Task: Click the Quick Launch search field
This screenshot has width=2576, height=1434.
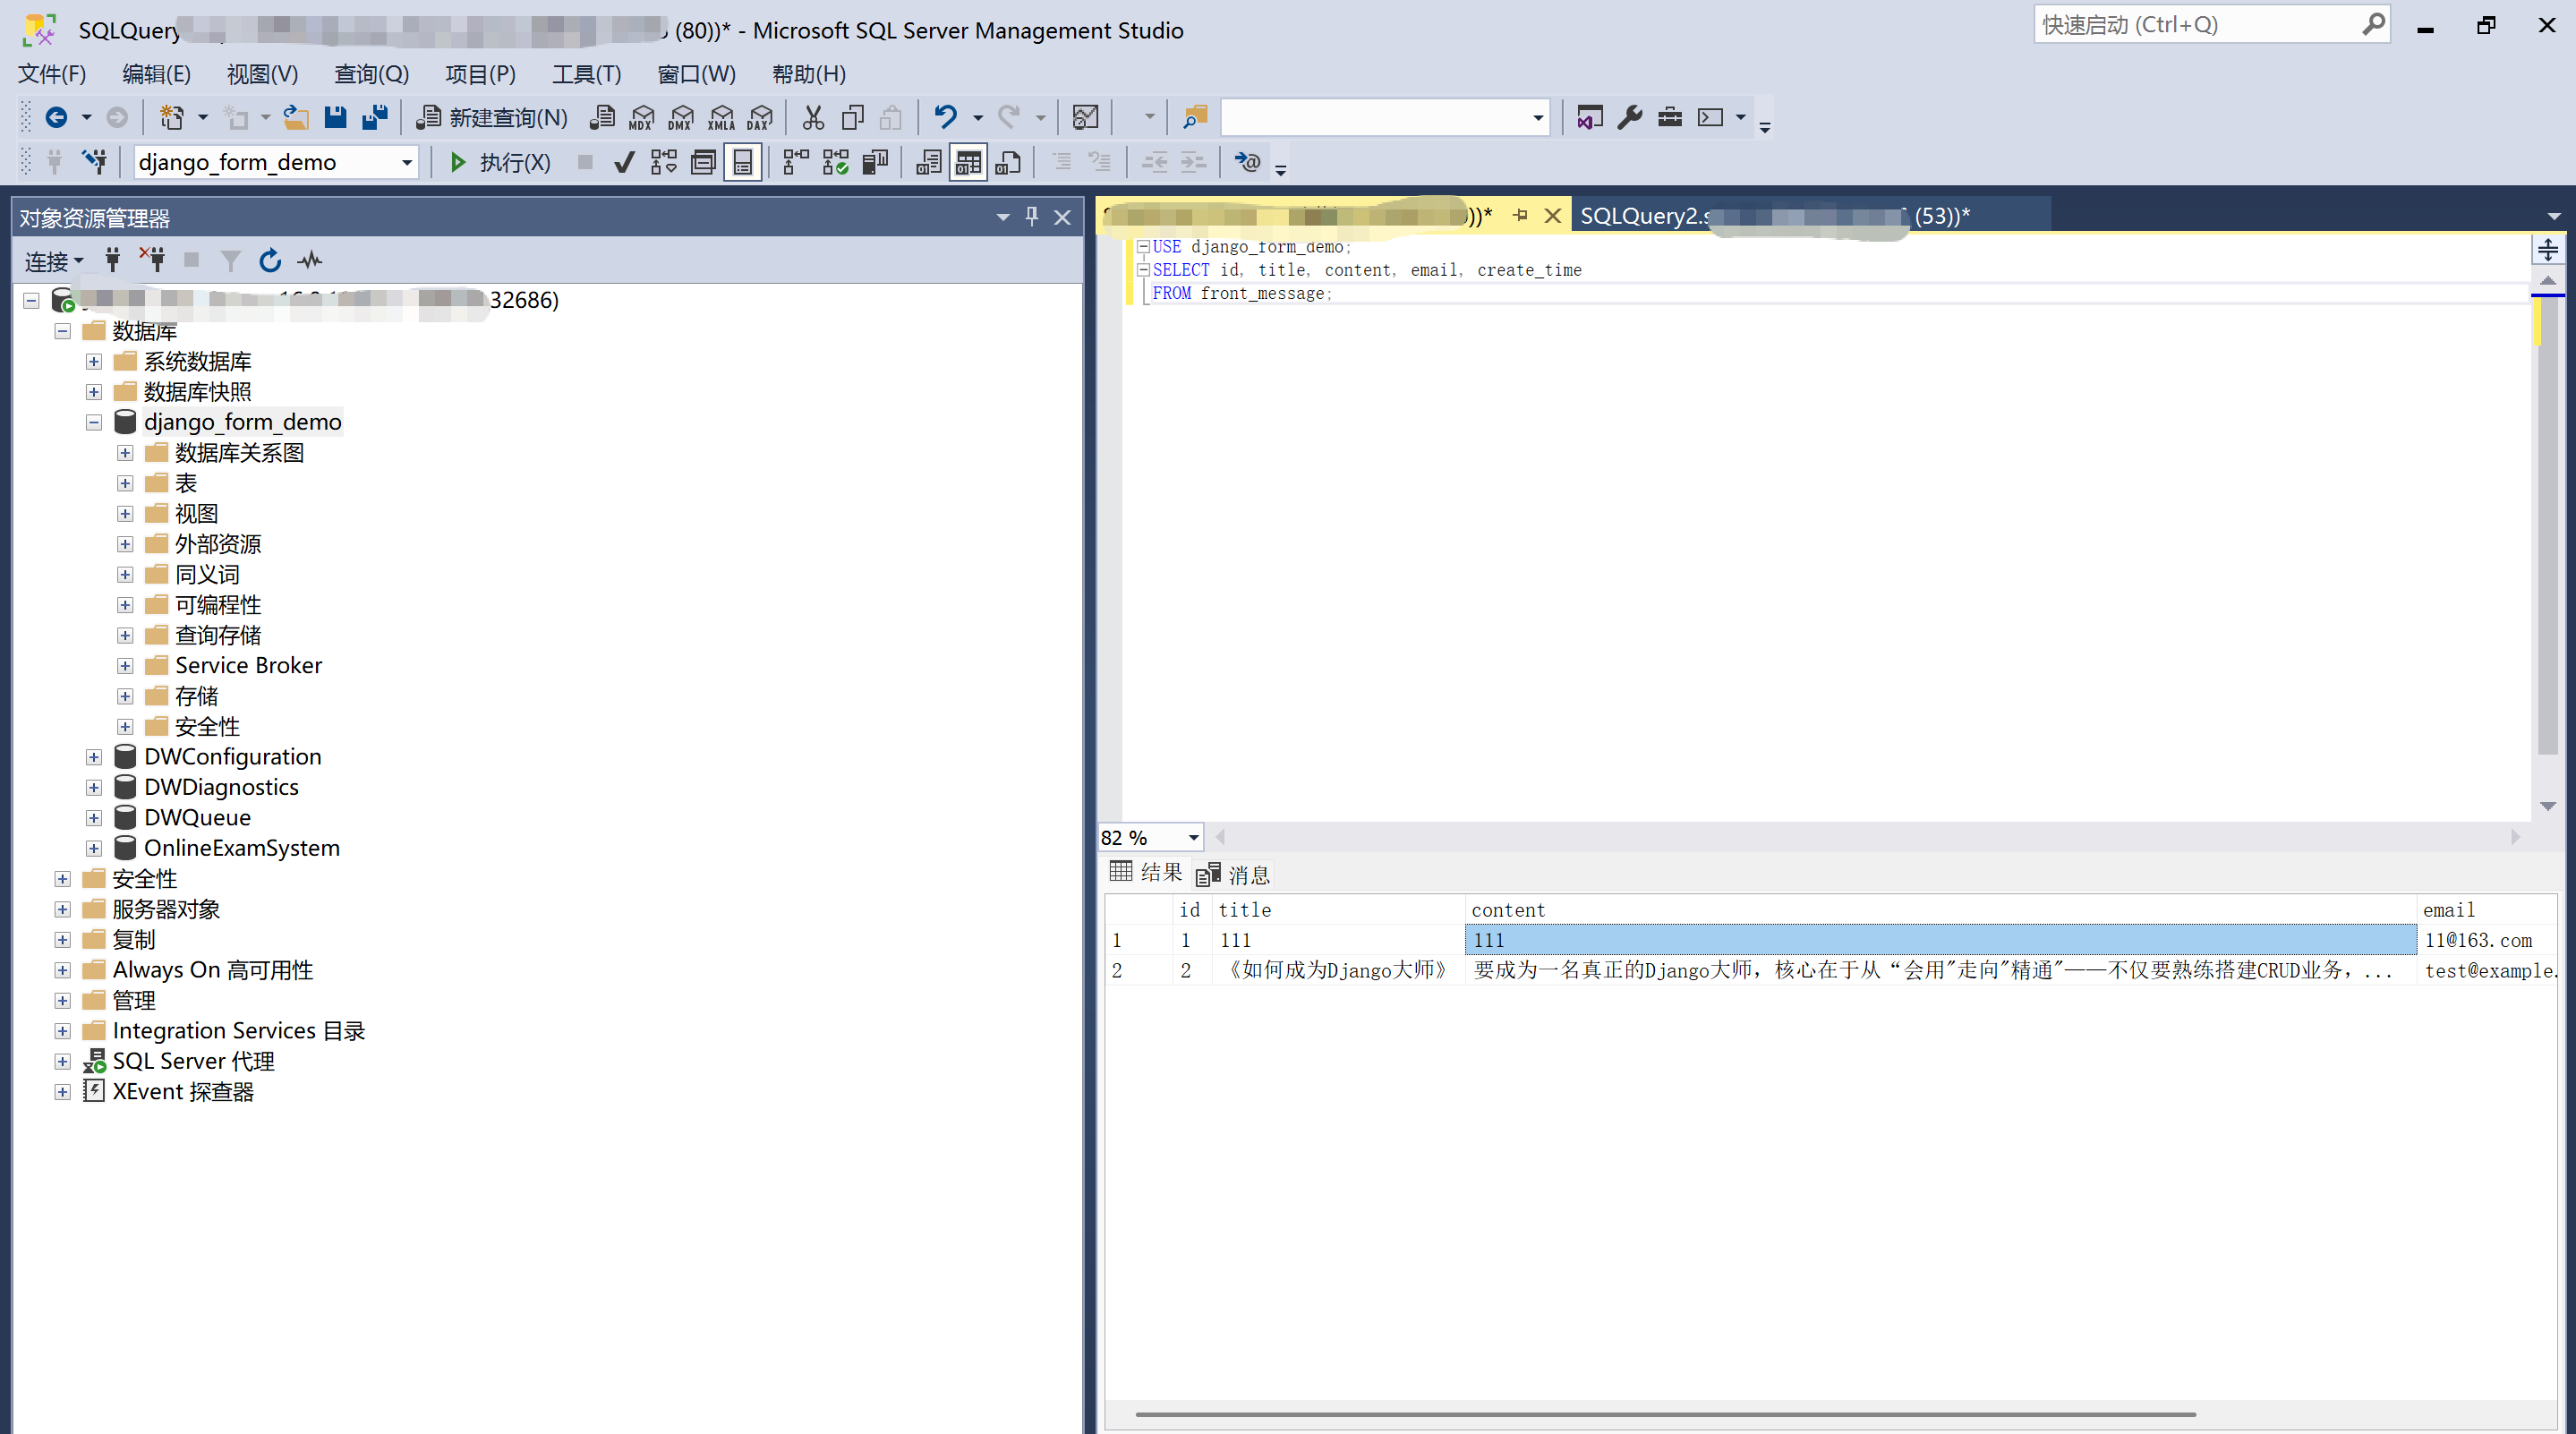Action: (x=2198, y=25)
